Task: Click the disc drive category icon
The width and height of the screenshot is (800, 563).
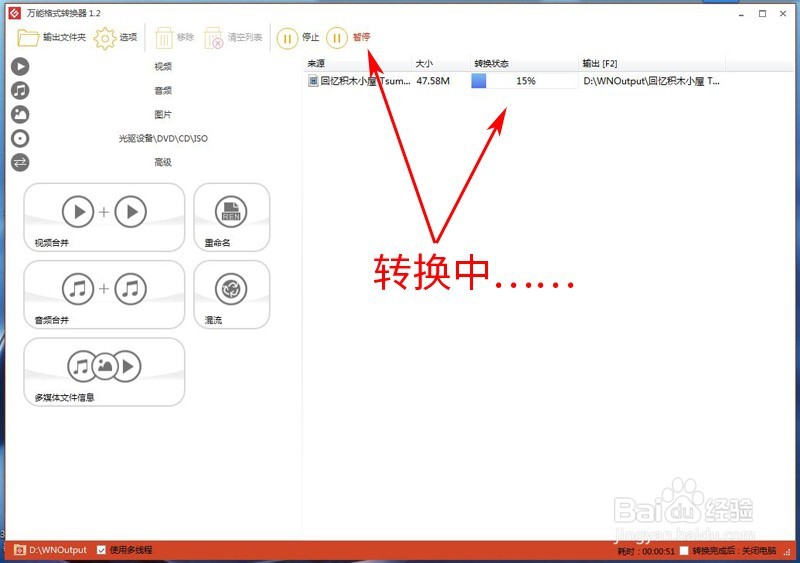Action: coord(20,138)
